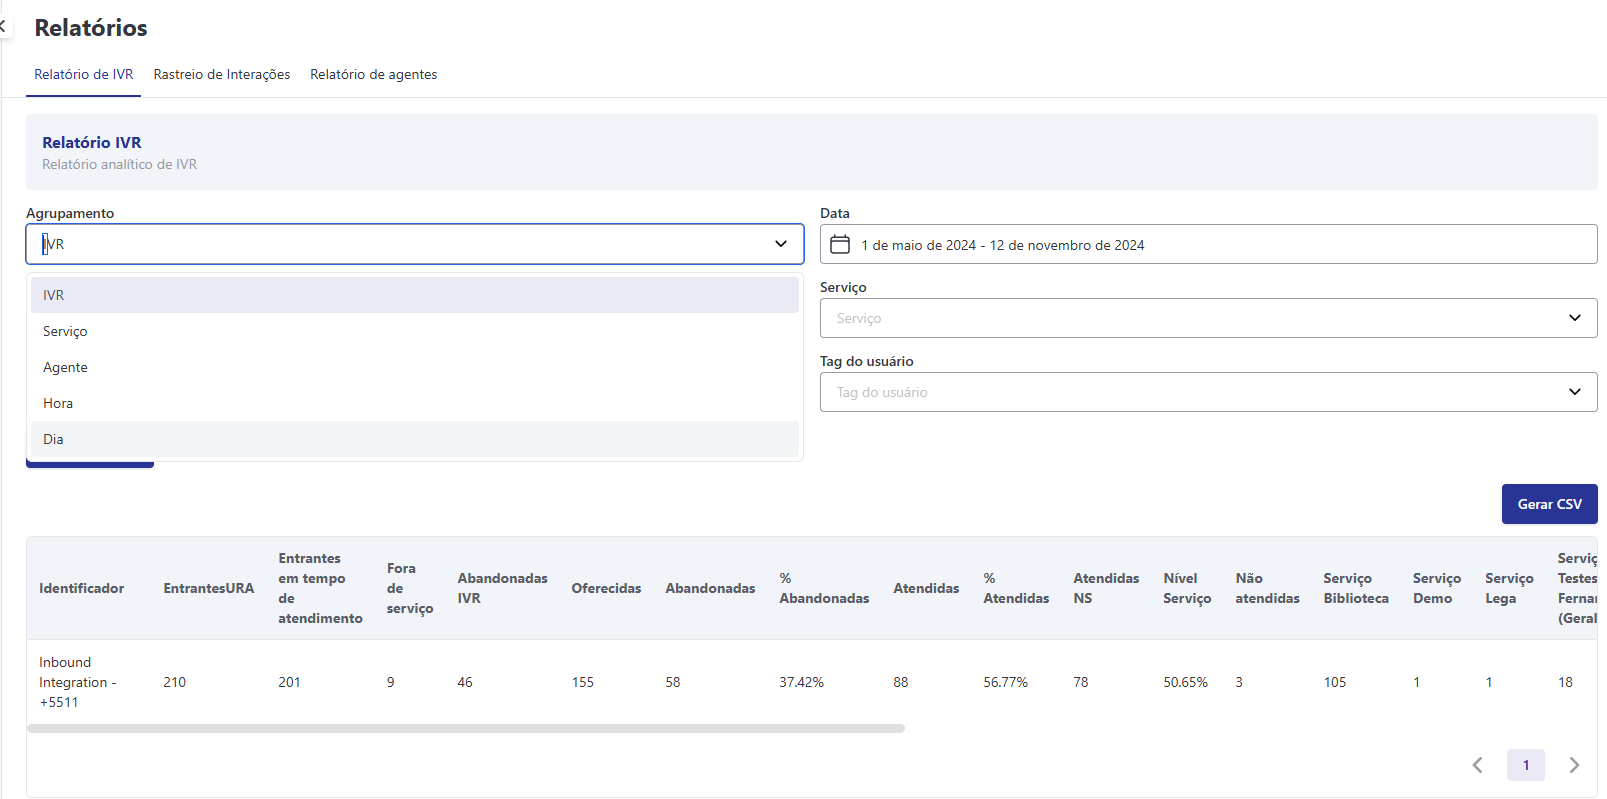This screenshot has height=799, width=1607.
Task: Click the horizontal table scrollbar
Action: 466,728
